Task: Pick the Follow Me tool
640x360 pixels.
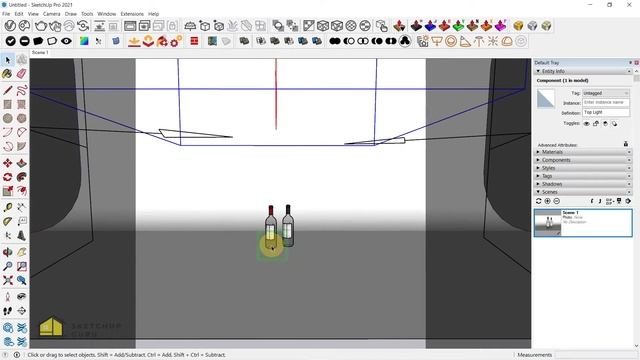Action: coord(22,177)
